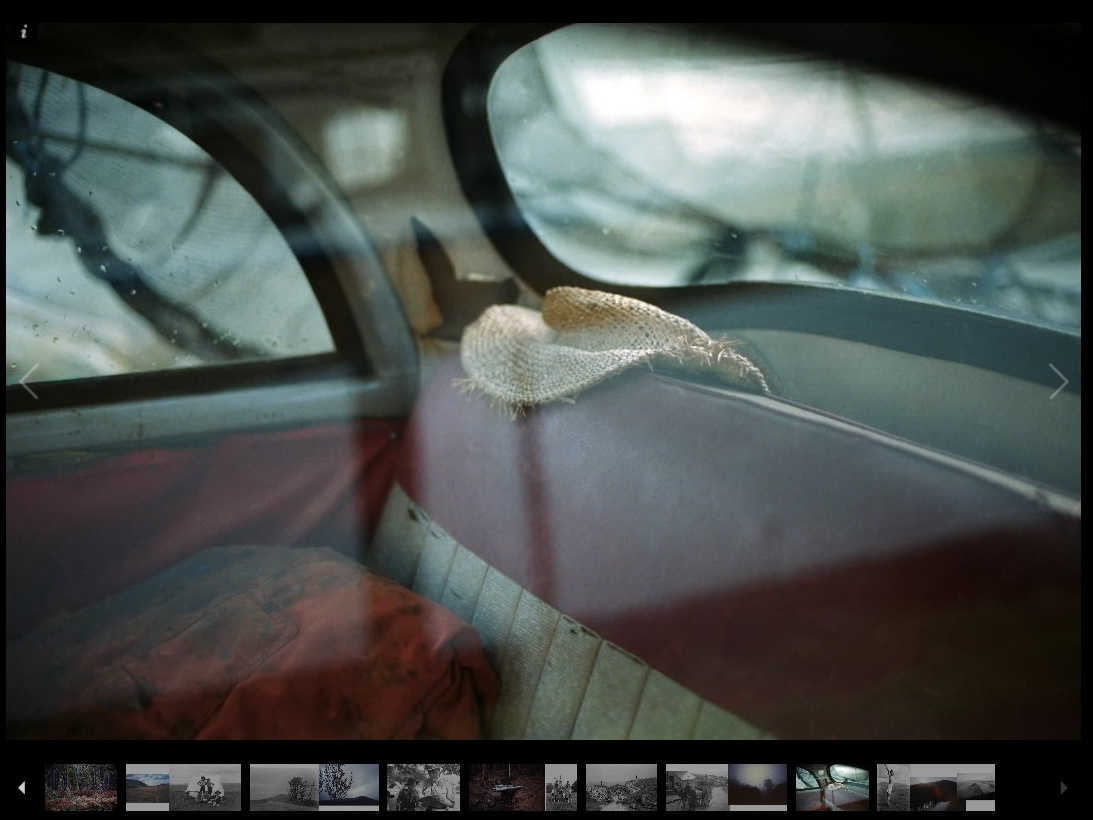Screen dimensions: 1093x820
Task: Select the scouts by tent thumbnail
Action: 206,787
